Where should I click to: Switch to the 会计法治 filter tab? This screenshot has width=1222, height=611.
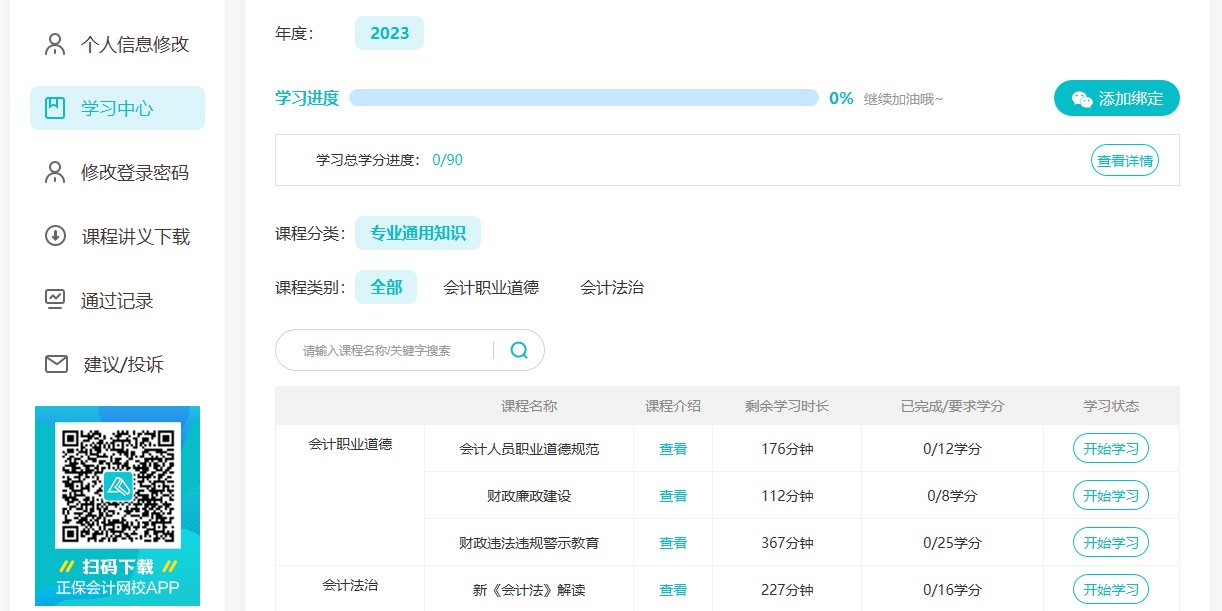[x=611, y=287]
